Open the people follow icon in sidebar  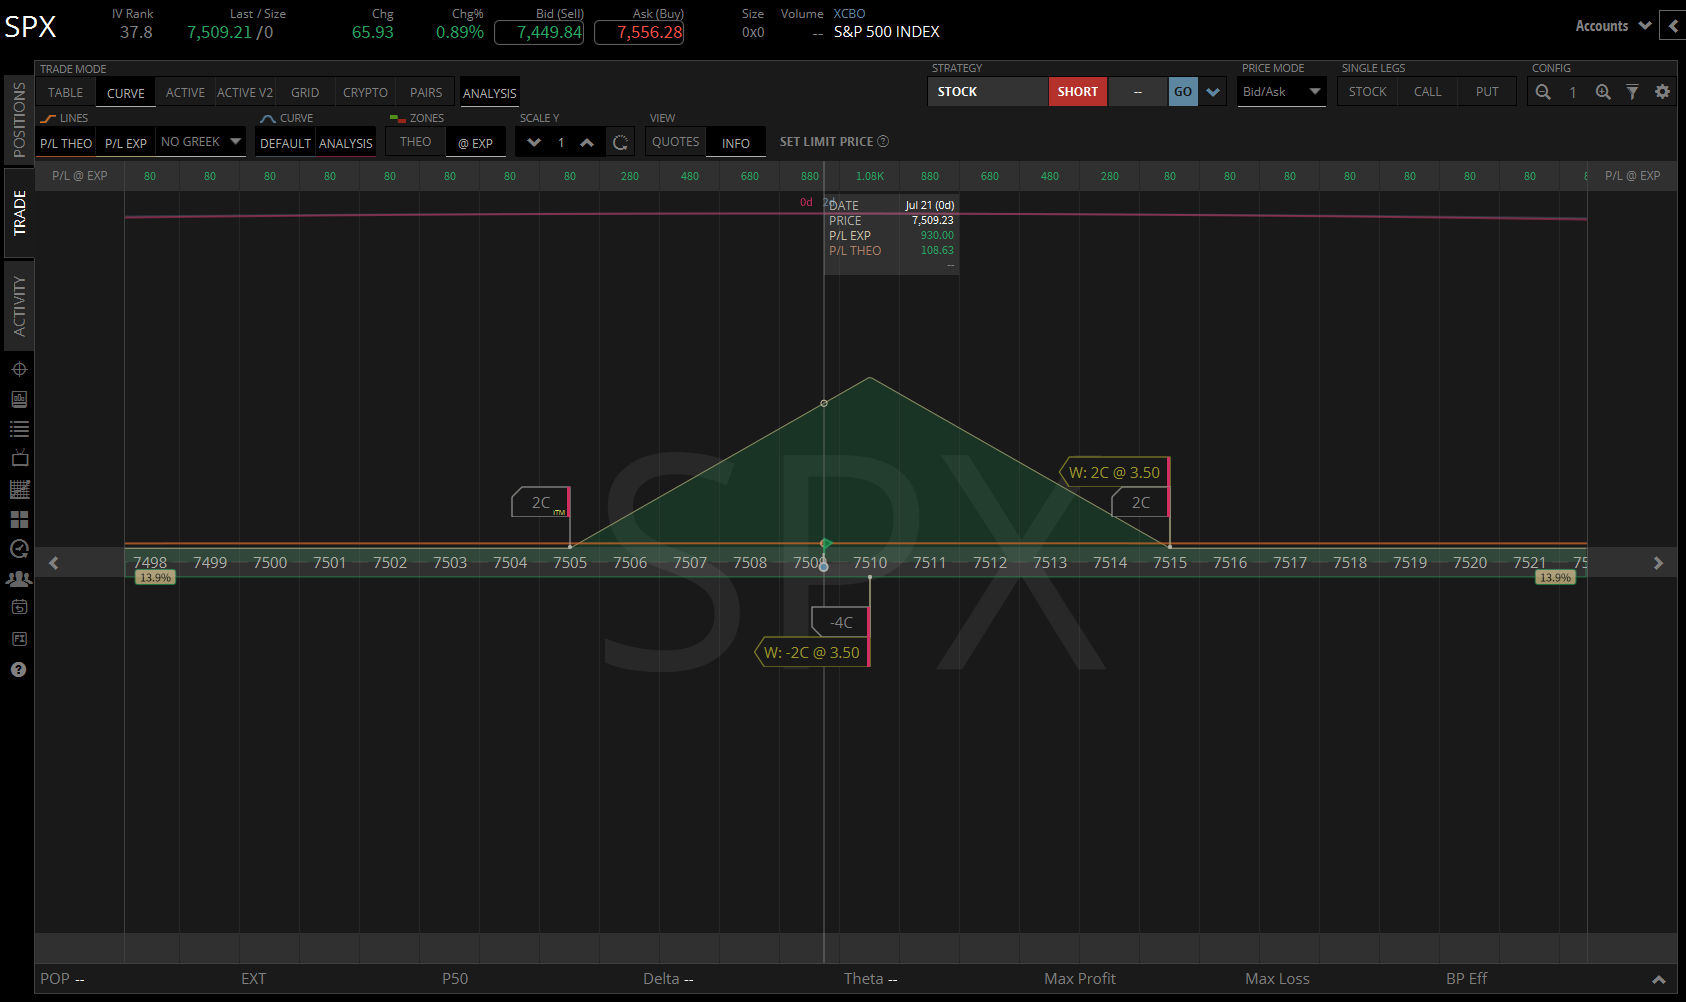(19, 578)
